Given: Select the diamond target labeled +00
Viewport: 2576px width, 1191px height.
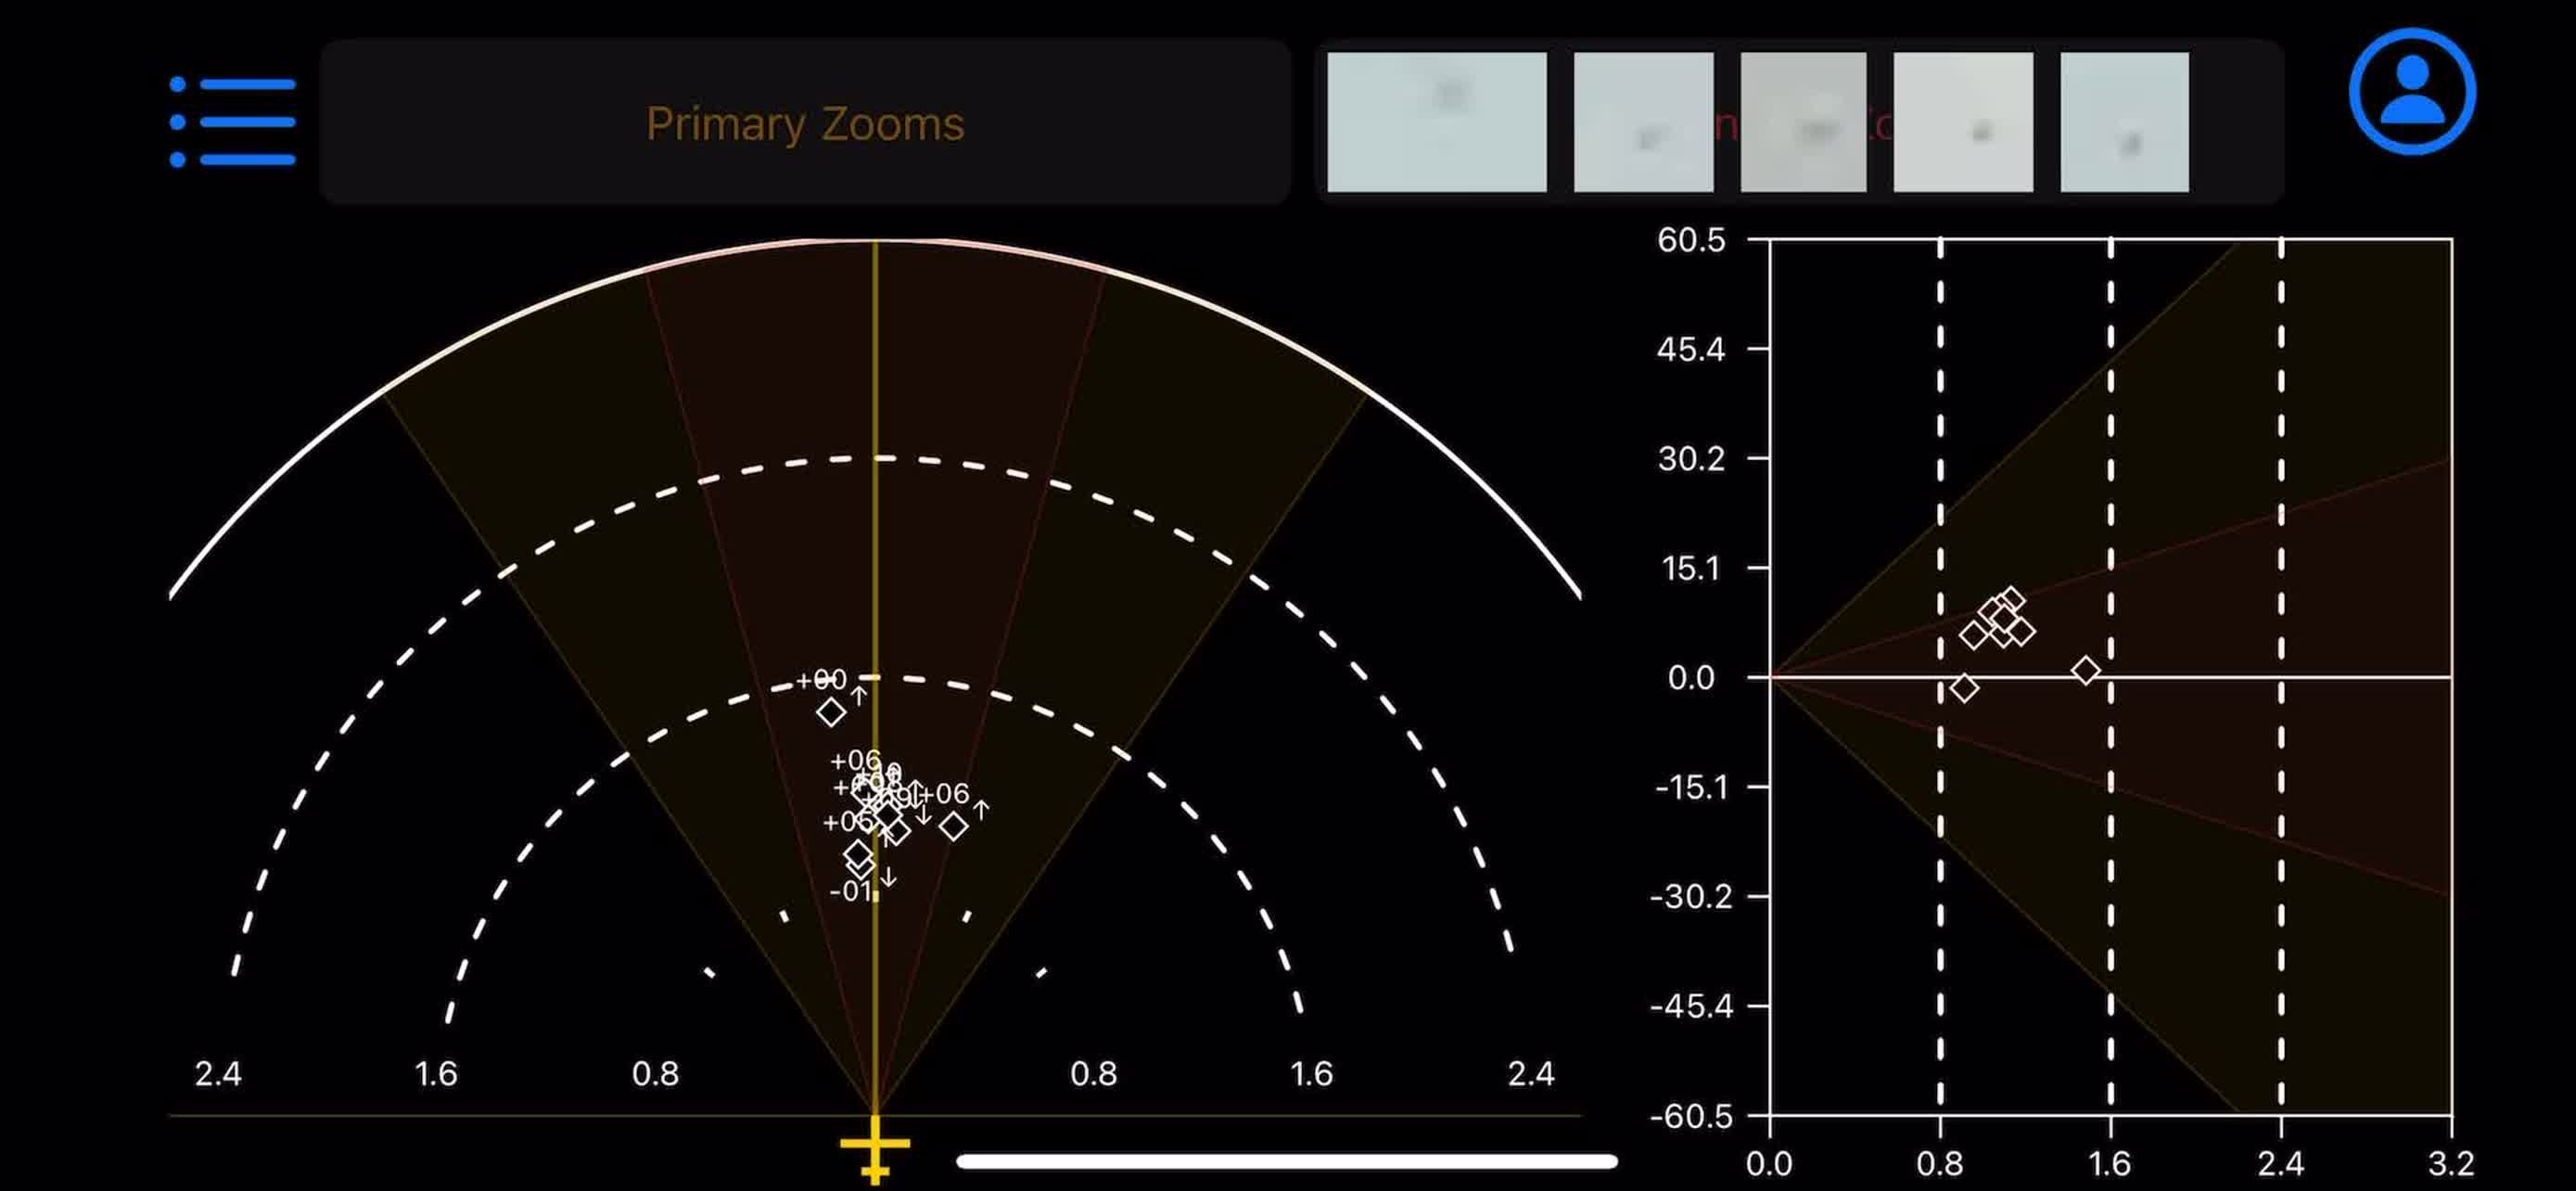Looking at the screenshot, I should pyautogui.click(x=831, y=712).
